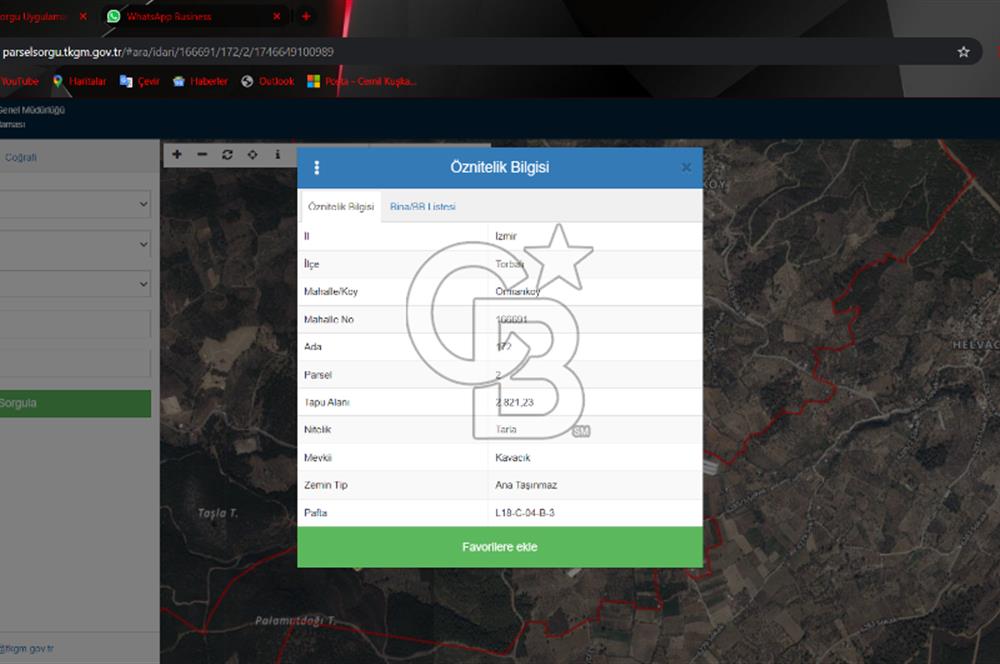Click the Mahalle/Köy label

pos(330,291)
